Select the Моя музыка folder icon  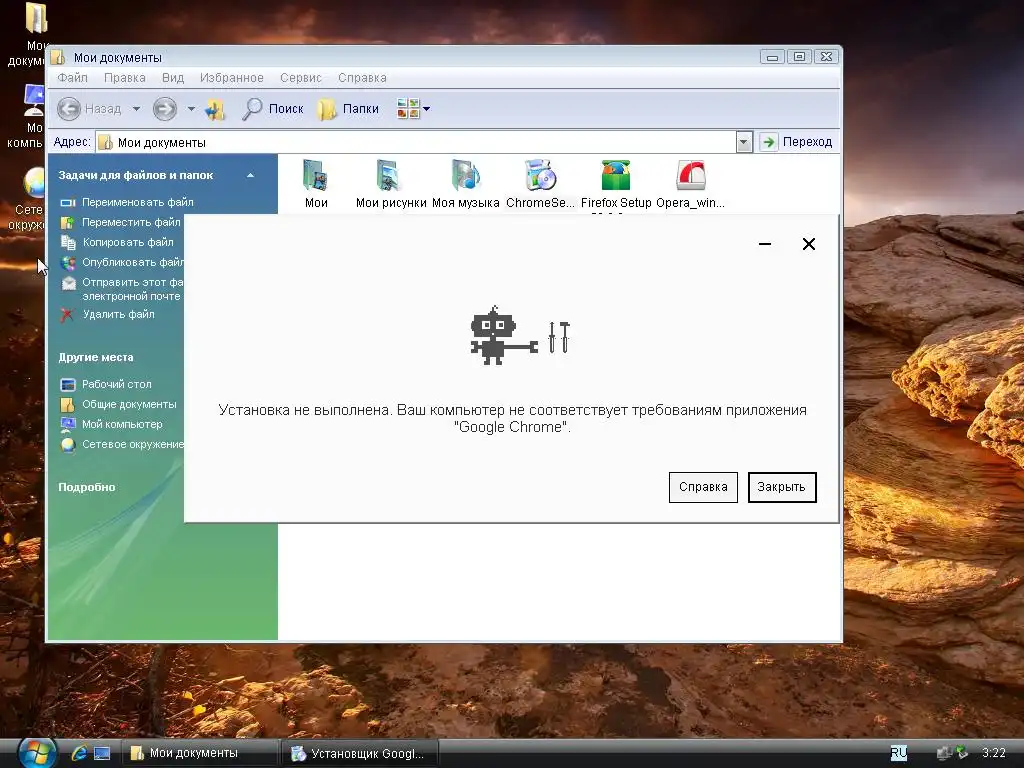click(466, 176)
